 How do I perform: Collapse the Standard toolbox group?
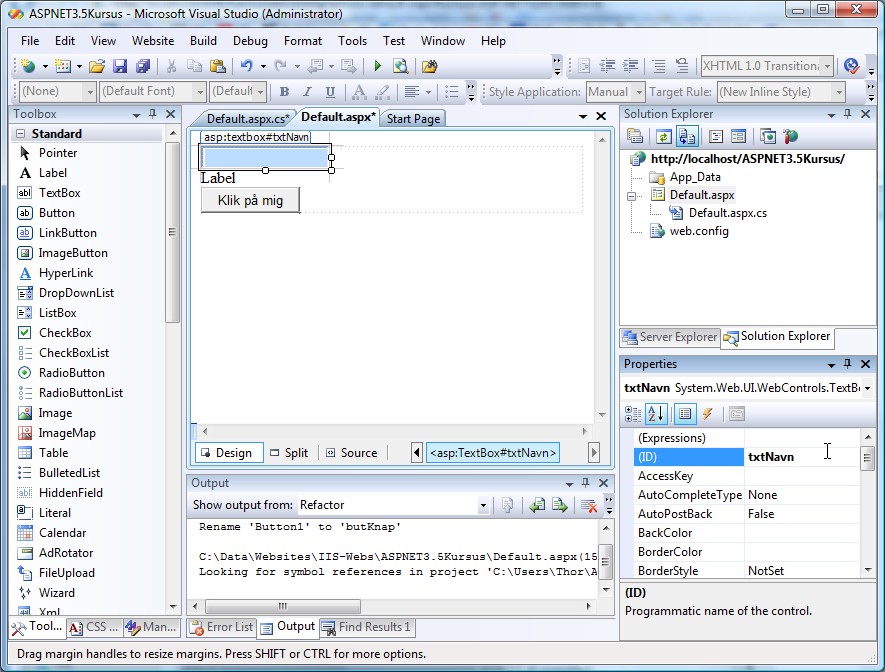[x=21, y=134]
